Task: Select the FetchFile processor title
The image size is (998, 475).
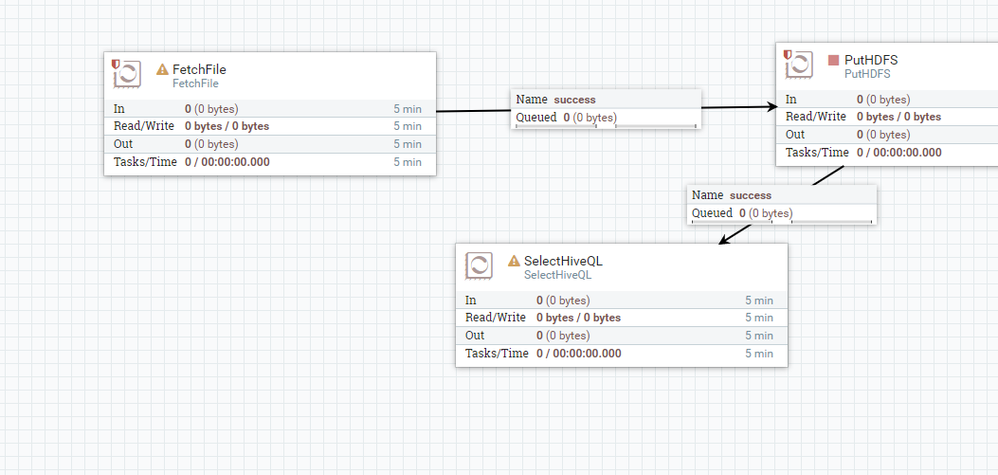Action: pos(199,69)
